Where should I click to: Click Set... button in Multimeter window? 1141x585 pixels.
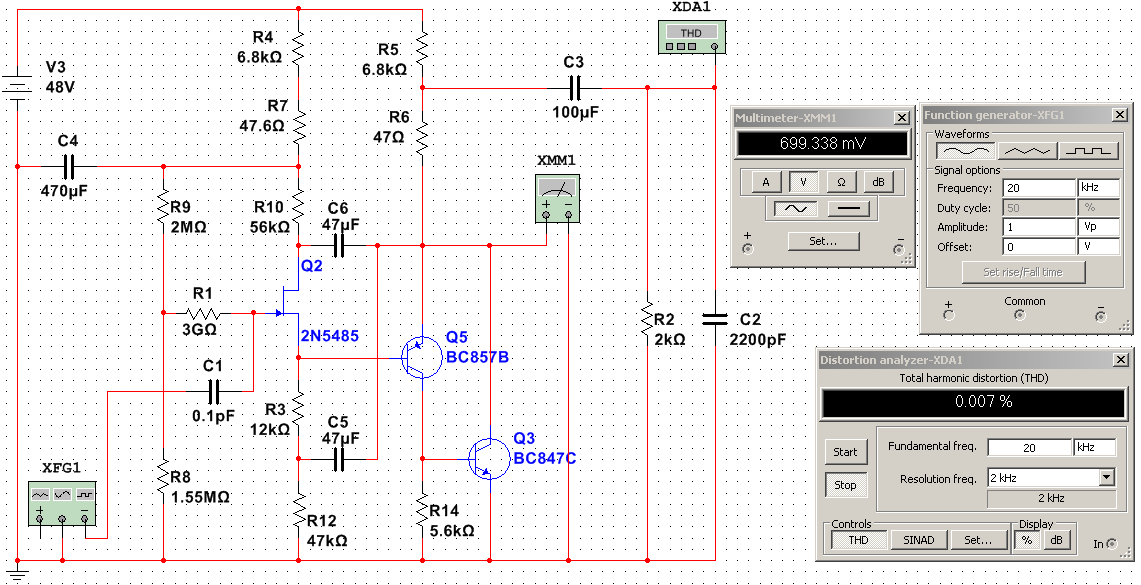coord(823,241)
